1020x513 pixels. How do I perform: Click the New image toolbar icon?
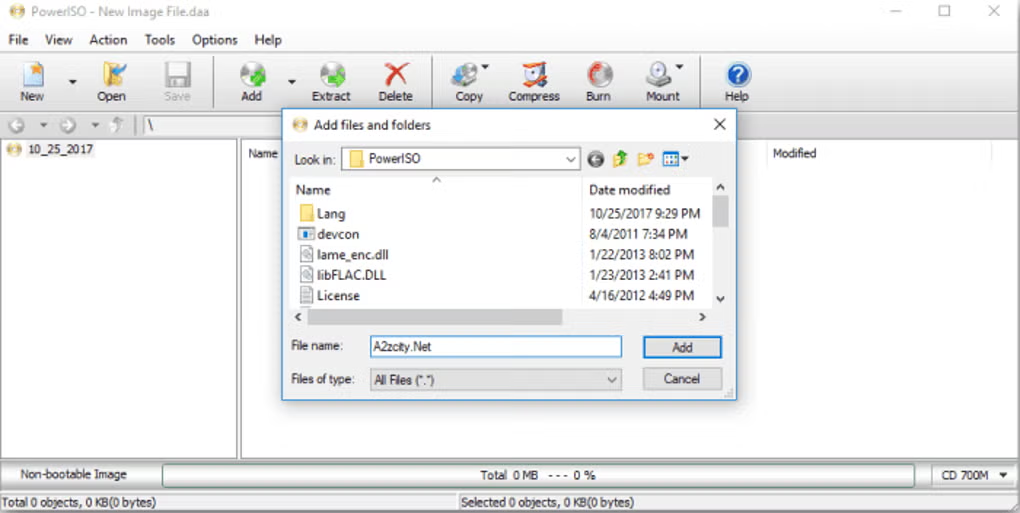click(32, 79)
